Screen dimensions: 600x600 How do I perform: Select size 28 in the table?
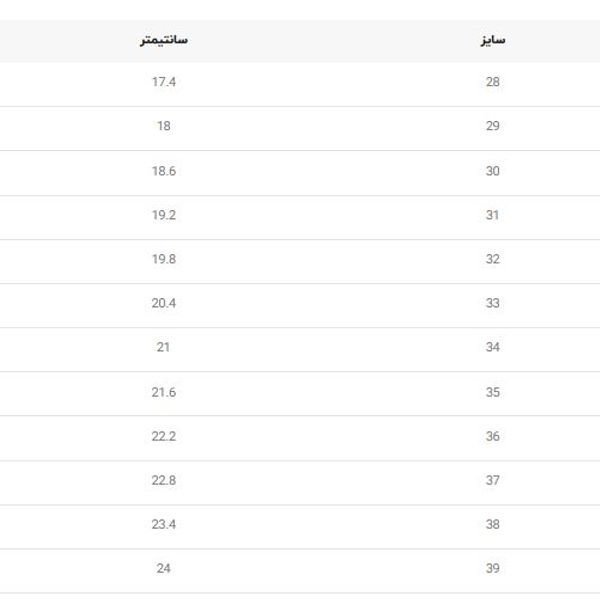click(492, 82)
